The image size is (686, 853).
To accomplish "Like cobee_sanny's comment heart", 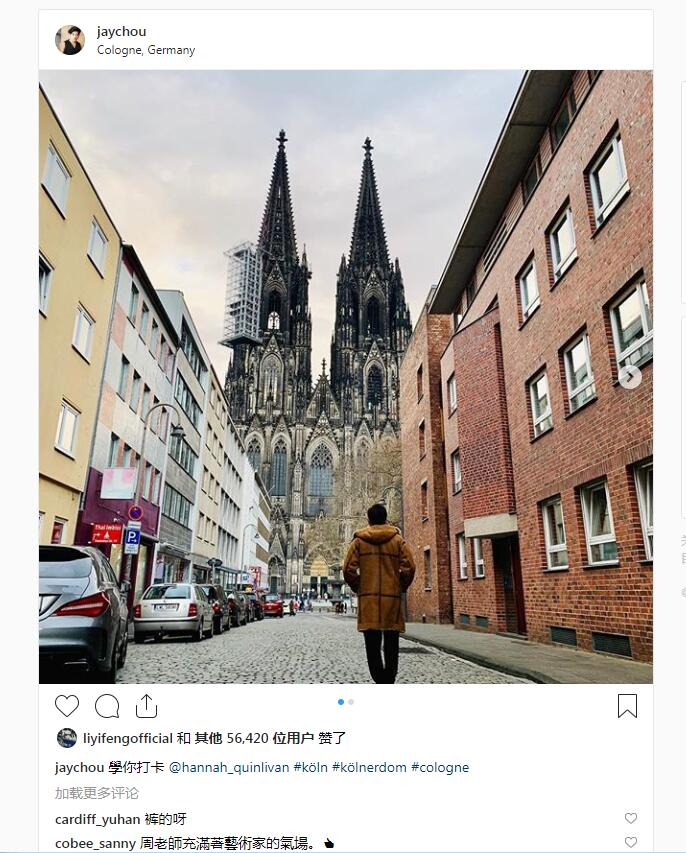I will tap(631, 843).
